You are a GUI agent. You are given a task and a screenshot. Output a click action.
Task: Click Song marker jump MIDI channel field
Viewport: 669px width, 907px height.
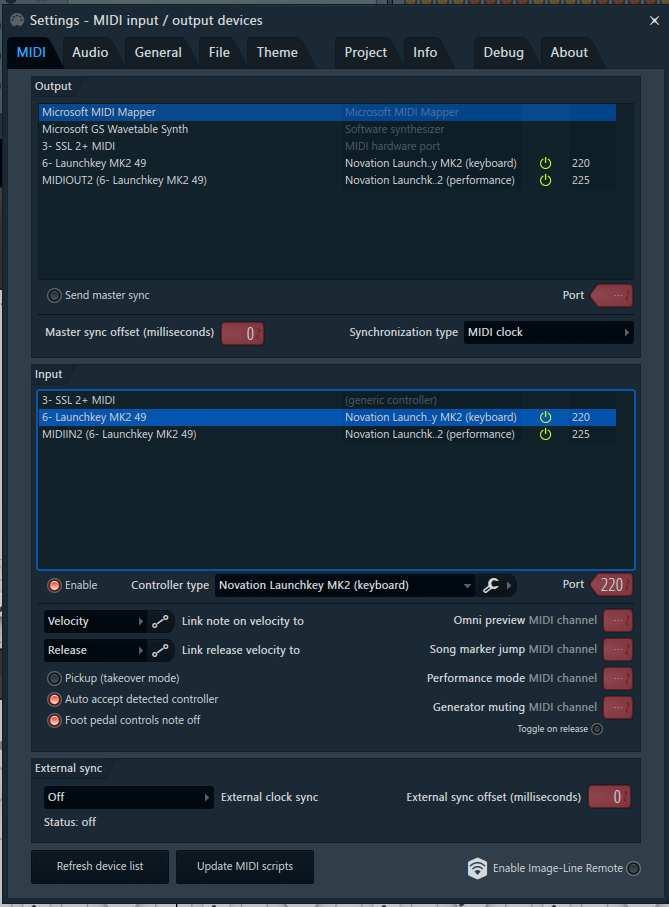point(618,650)
